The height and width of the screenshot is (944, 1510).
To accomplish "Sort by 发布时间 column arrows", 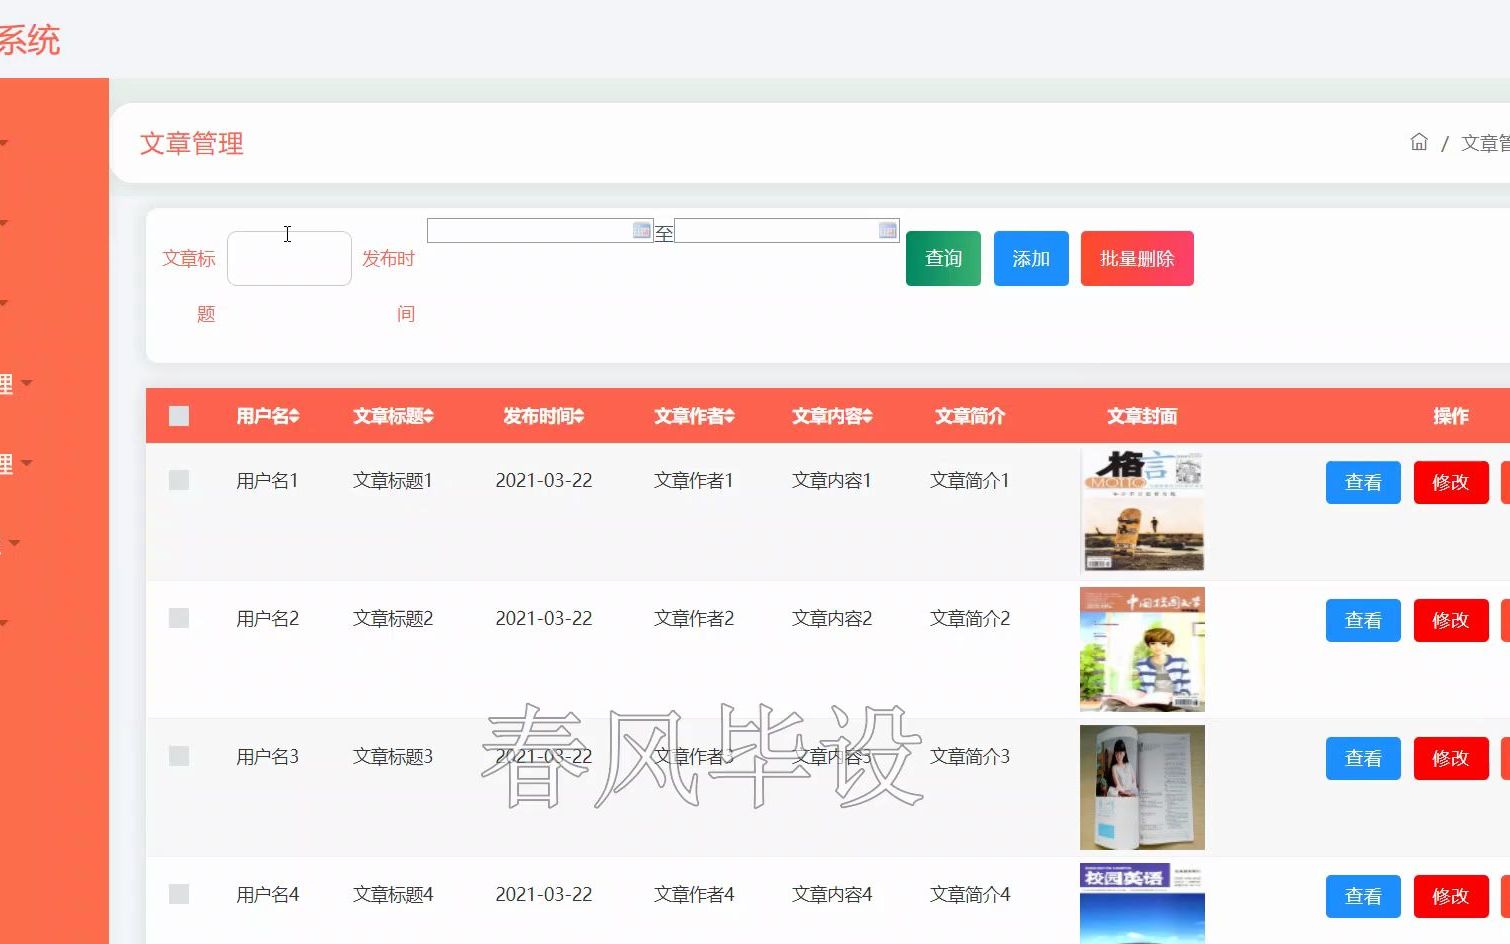I will (x=578, y=416).
